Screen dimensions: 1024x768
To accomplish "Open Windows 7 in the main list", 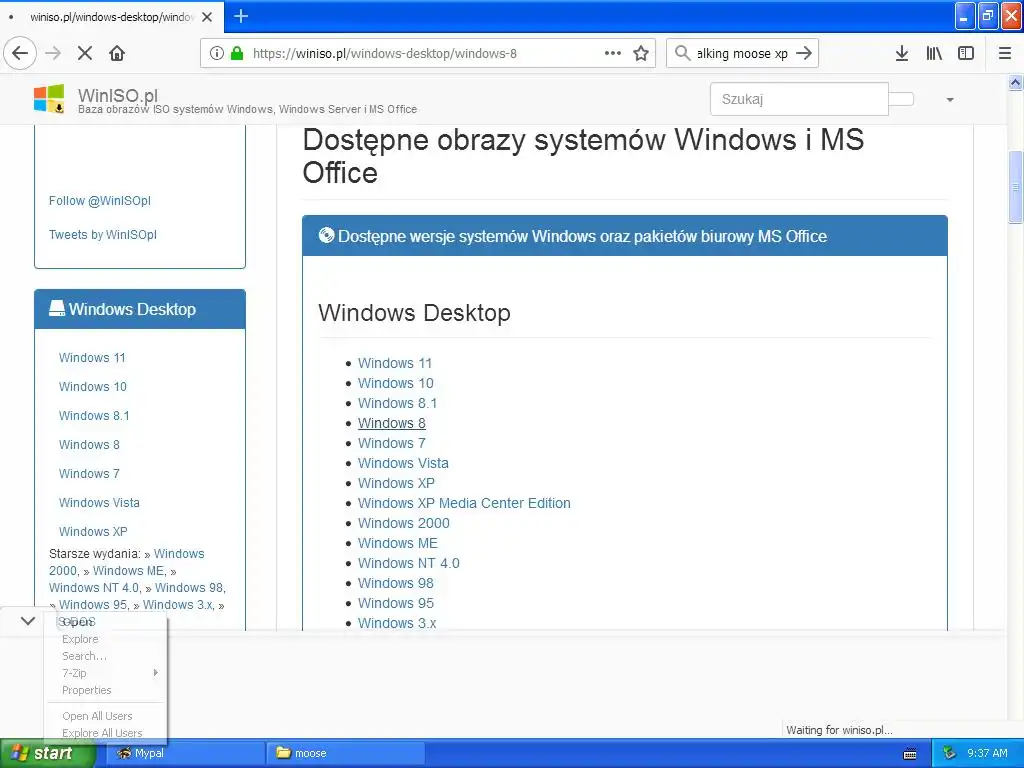I will click(392, 443).
